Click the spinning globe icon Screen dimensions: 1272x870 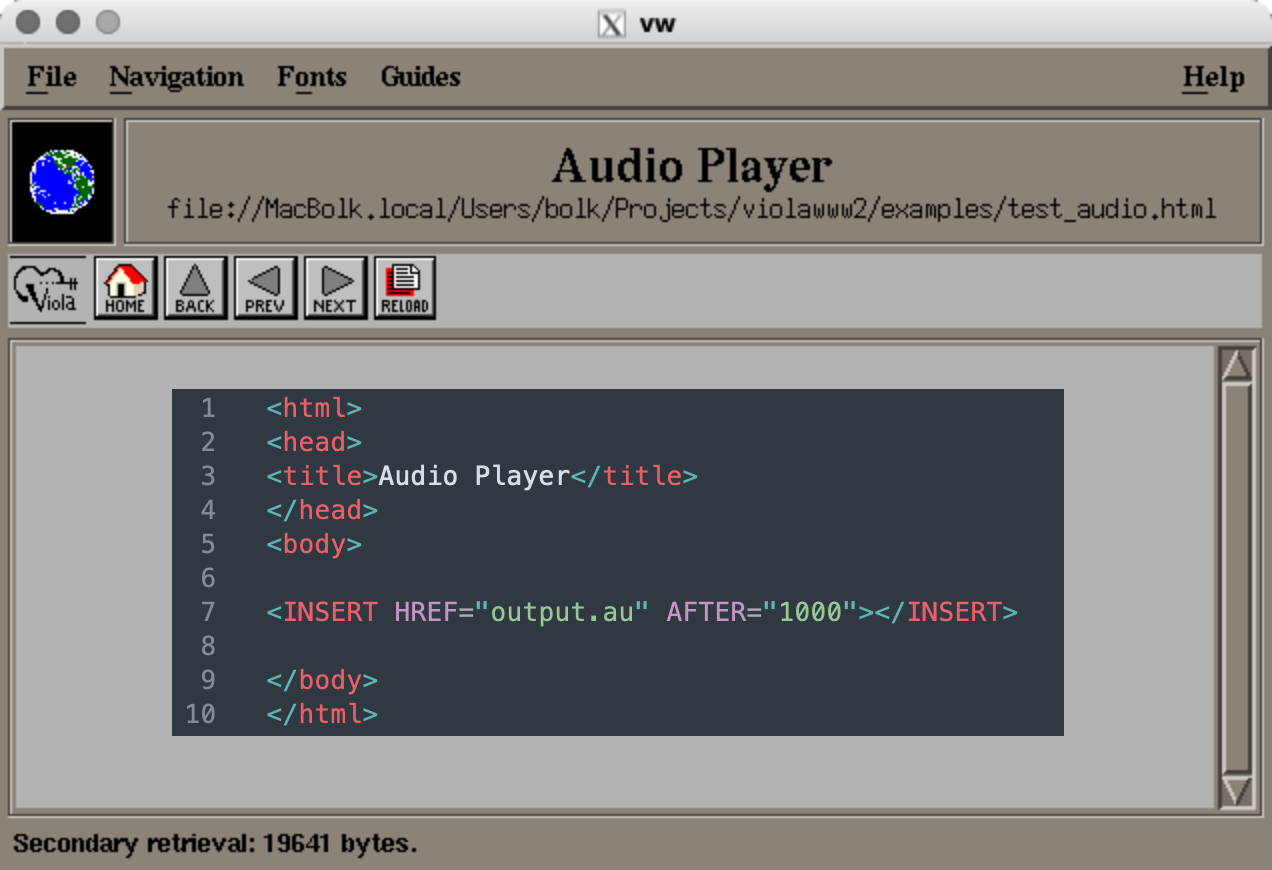click(62, 182)
